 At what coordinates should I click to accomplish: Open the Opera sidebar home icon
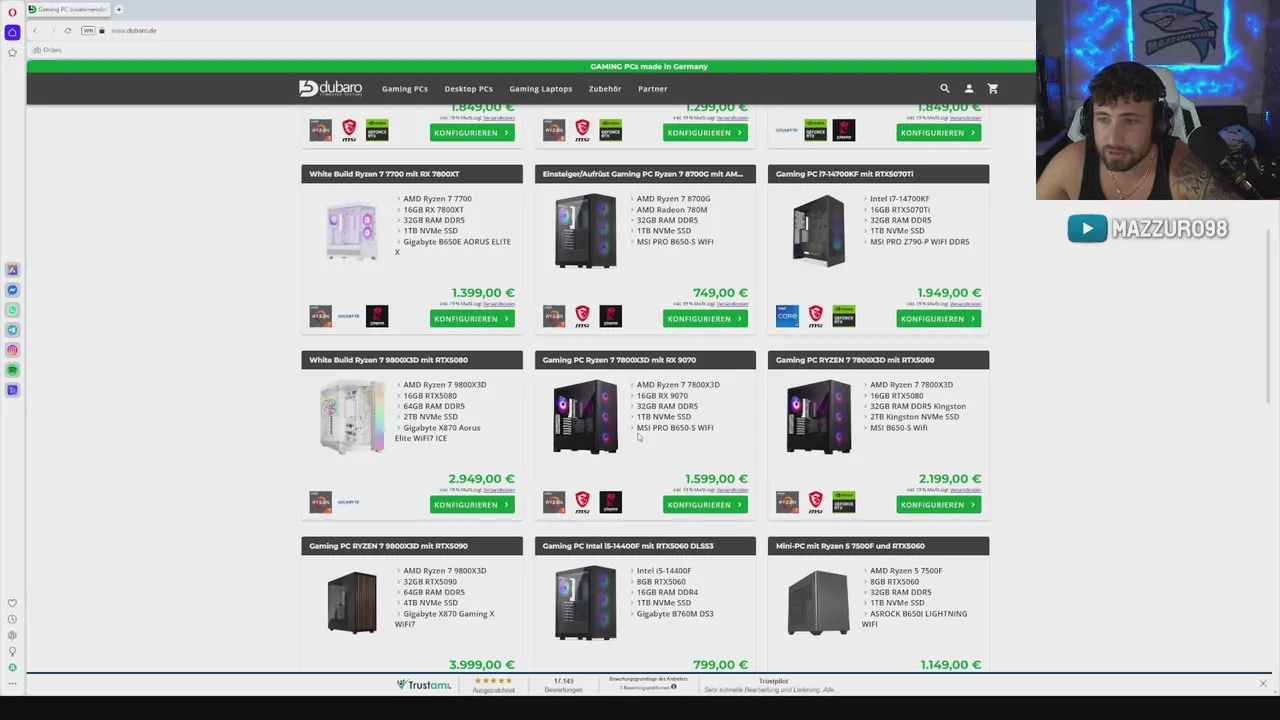12,32
